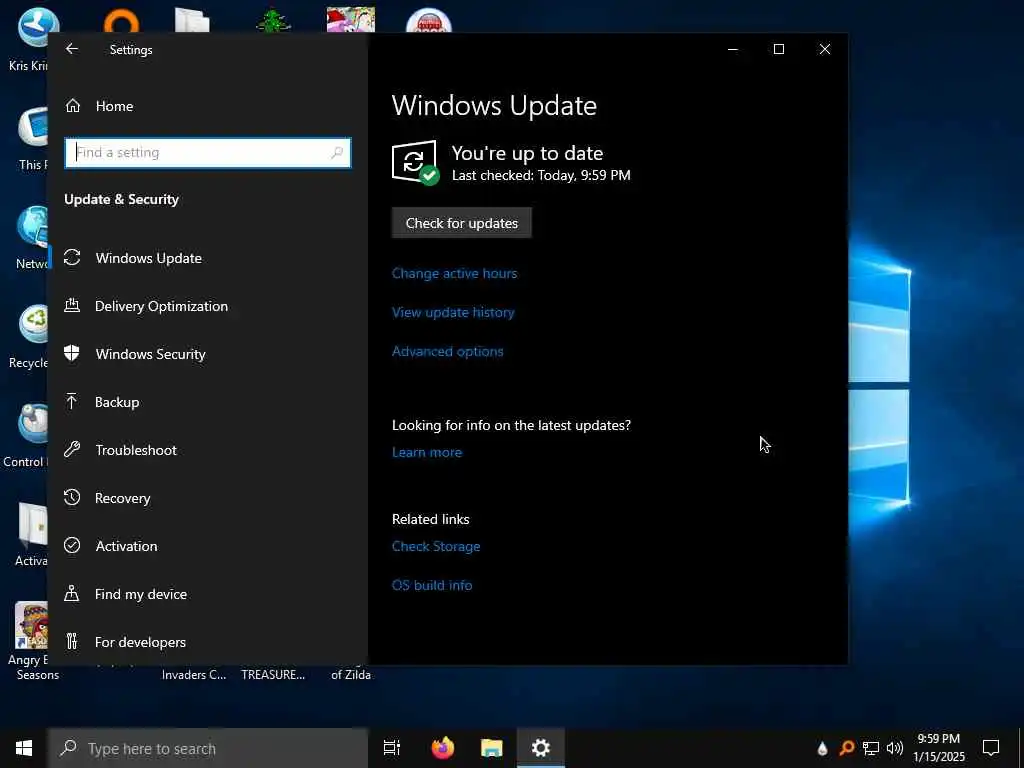Go back with the Settings back arrow
Image resolution: width=1024 pixels, height=768 pixels.
click(x=72, y=49)
